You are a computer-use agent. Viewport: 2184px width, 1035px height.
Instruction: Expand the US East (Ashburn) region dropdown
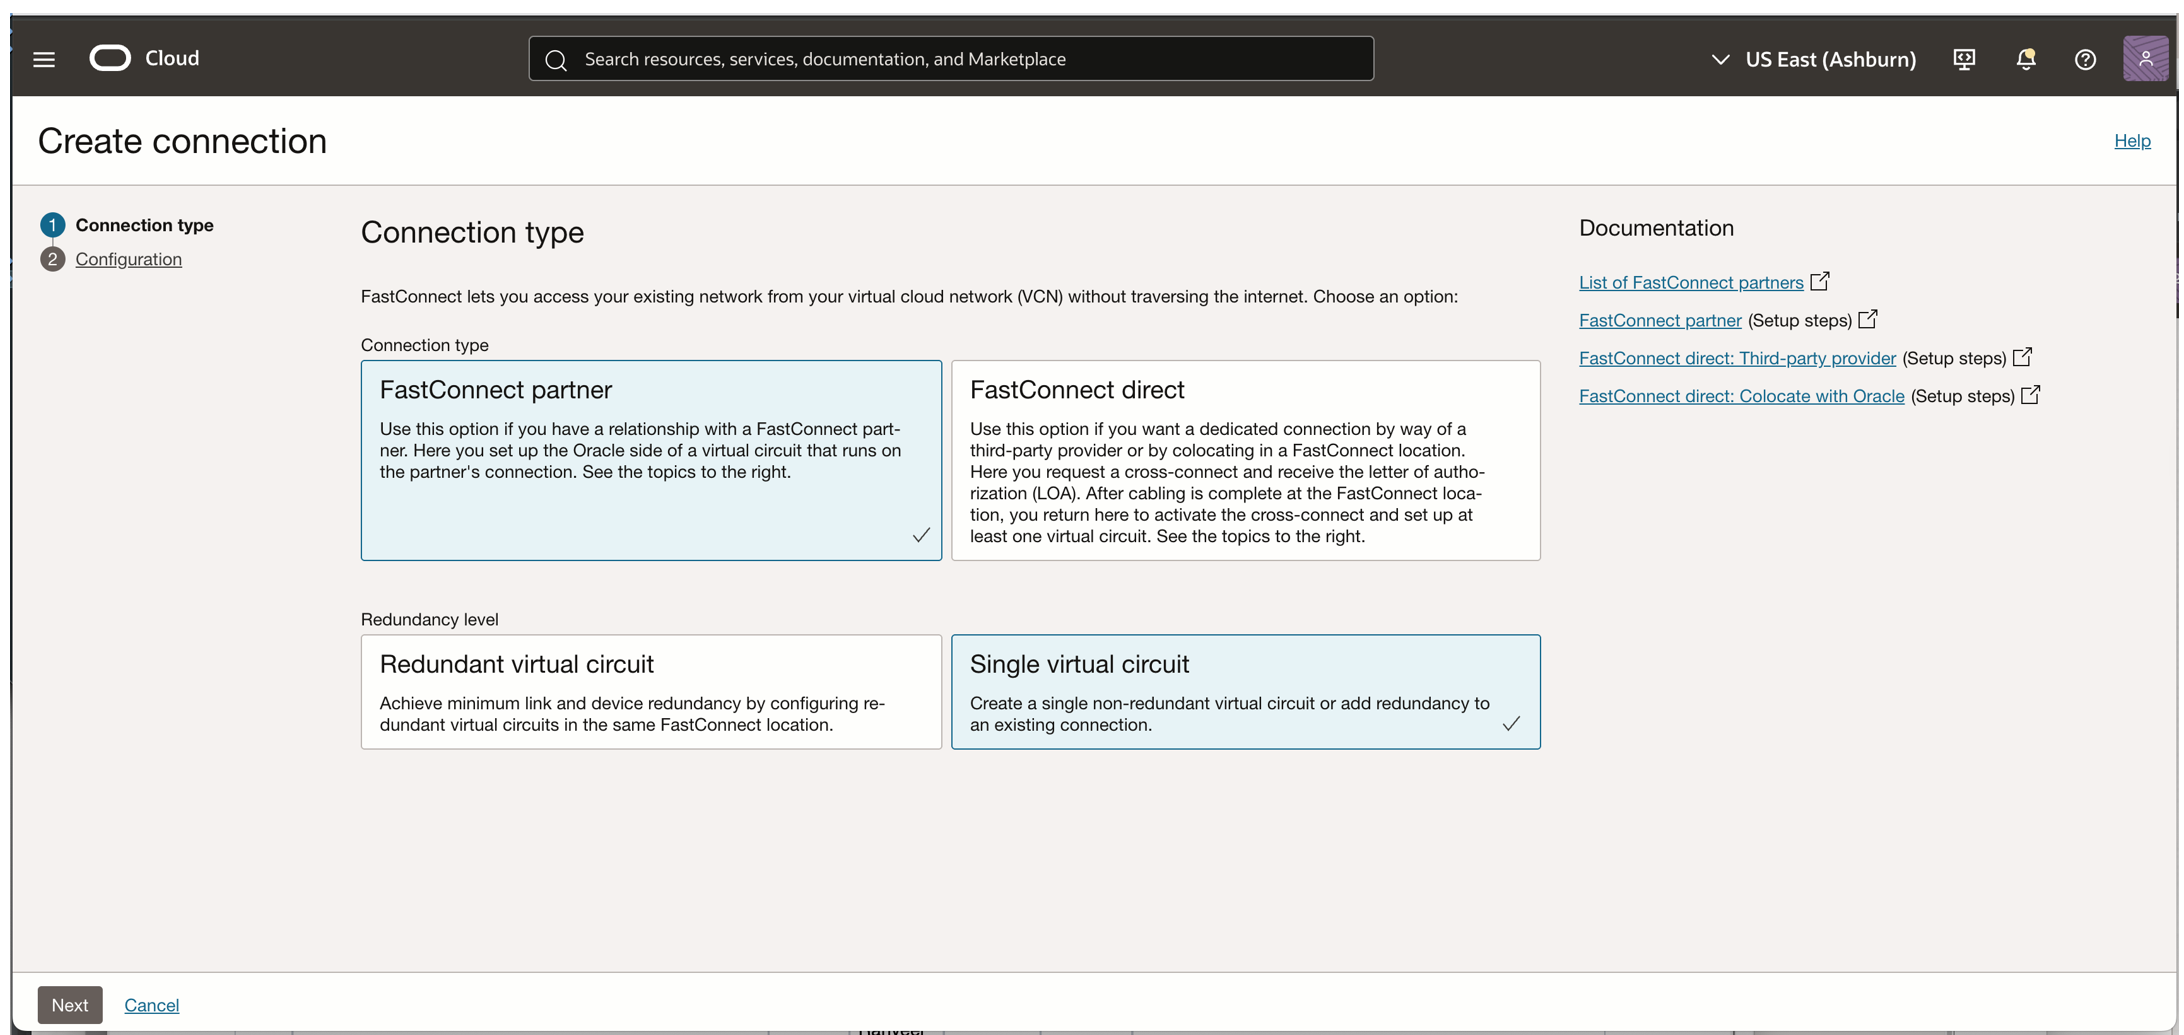click(1812, 59)
